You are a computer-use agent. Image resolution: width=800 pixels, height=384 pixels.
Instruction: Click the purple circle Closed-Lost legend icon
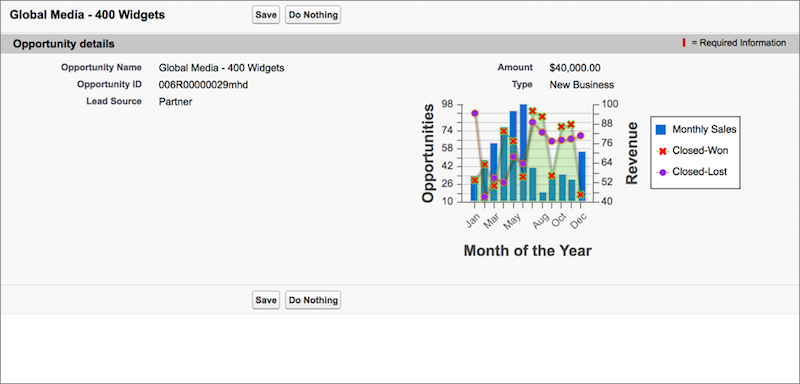pos(662,172)
